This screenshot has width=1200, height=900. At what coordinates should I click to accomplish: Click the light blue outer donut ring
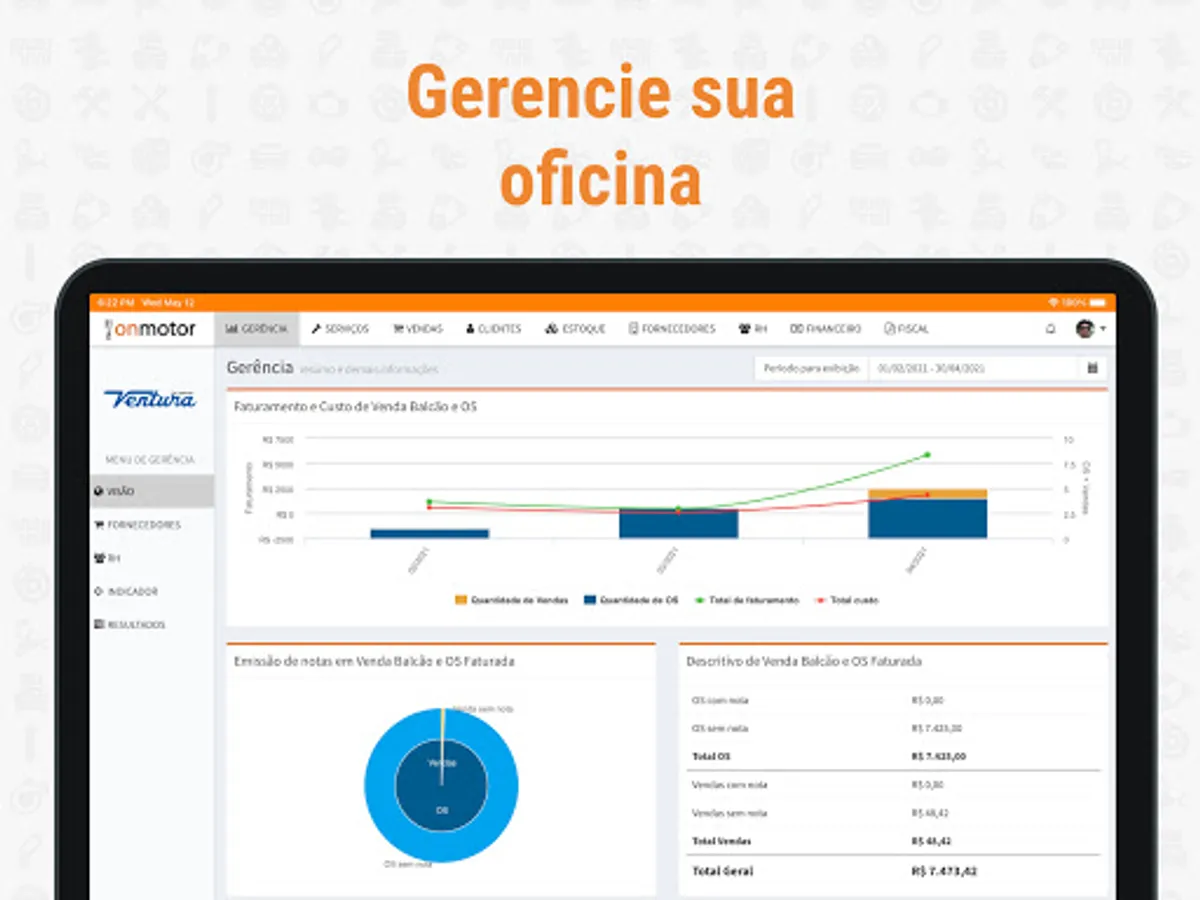[380, 785]
